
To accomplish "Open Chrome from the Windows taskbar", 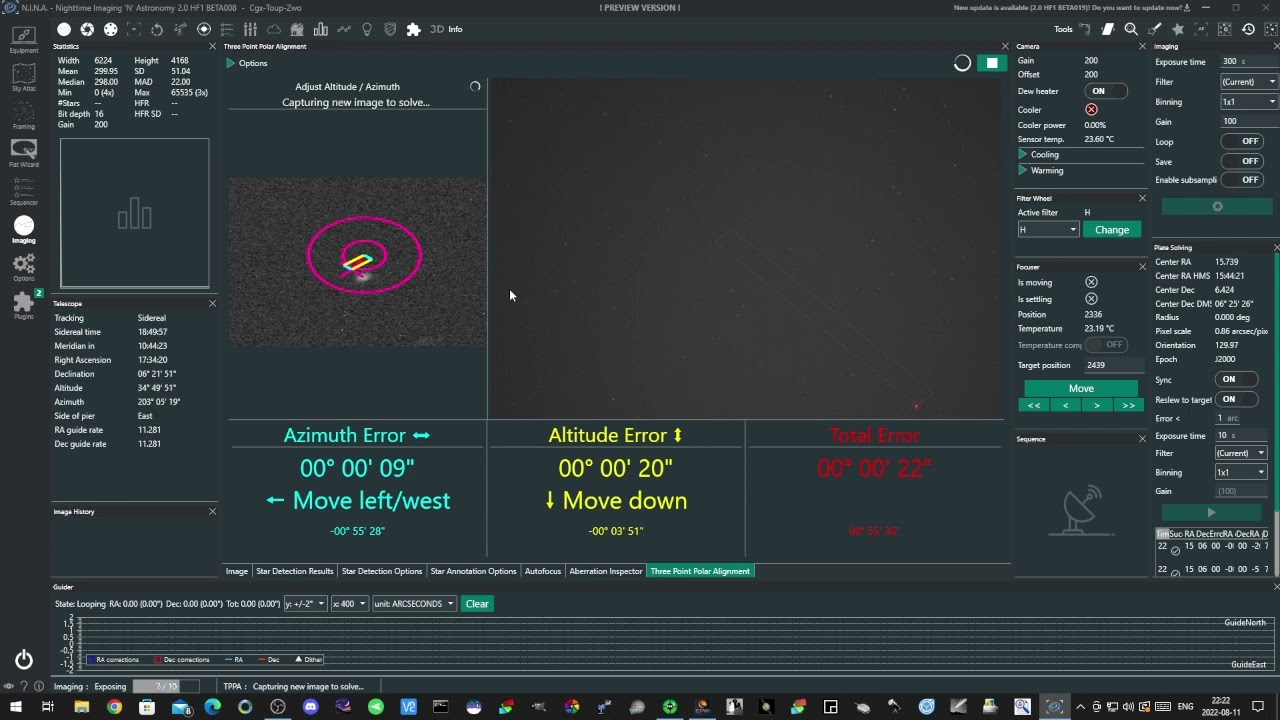I will (x=114, y=707).
